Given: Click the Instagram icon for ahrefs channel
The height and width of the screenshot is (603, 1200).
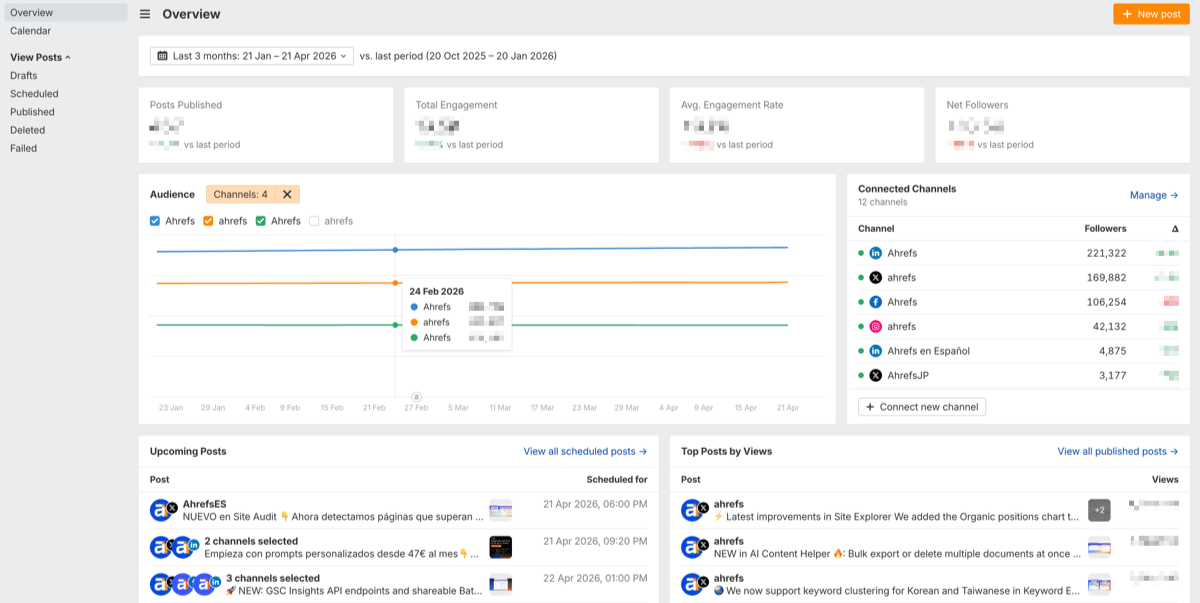Looking at the screenshot, I should 876,326.
